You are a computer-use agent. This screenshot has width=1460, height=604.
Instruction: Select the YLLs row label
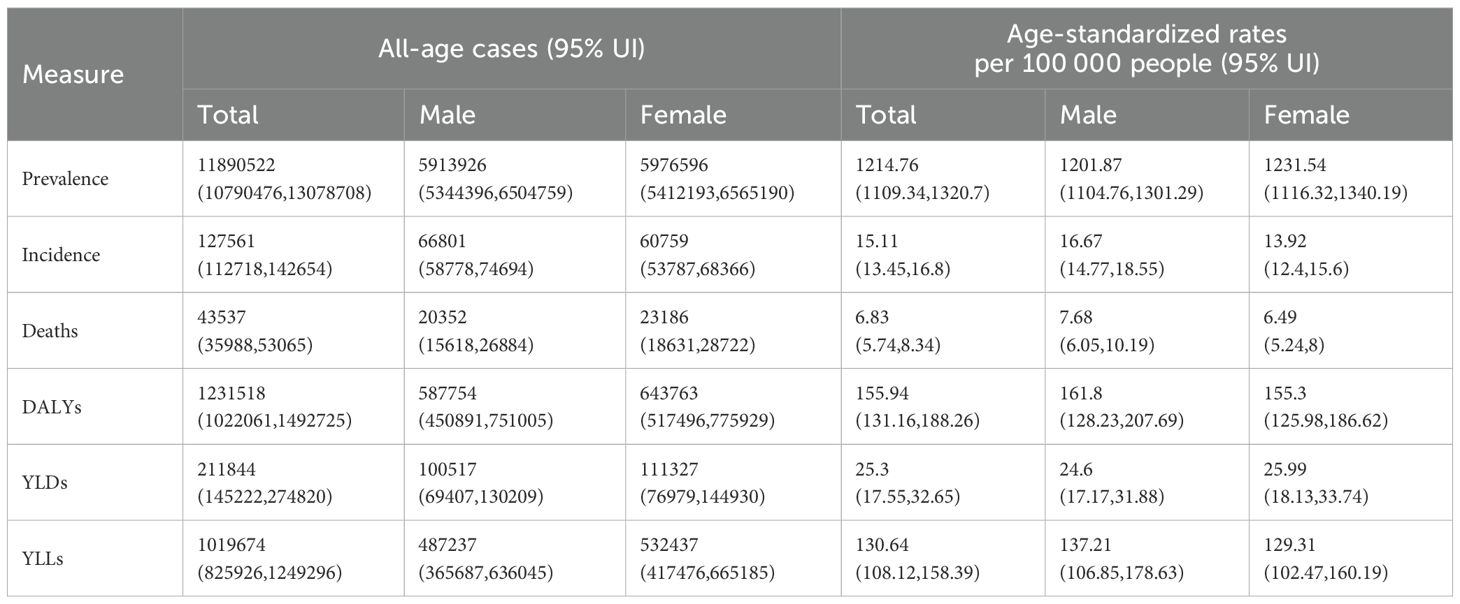45,559
